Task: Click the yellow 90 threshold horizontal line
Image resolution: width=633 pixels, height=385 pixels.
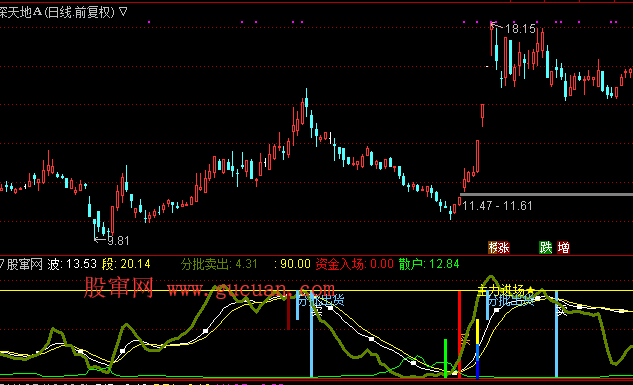Action: pos(316,291)
